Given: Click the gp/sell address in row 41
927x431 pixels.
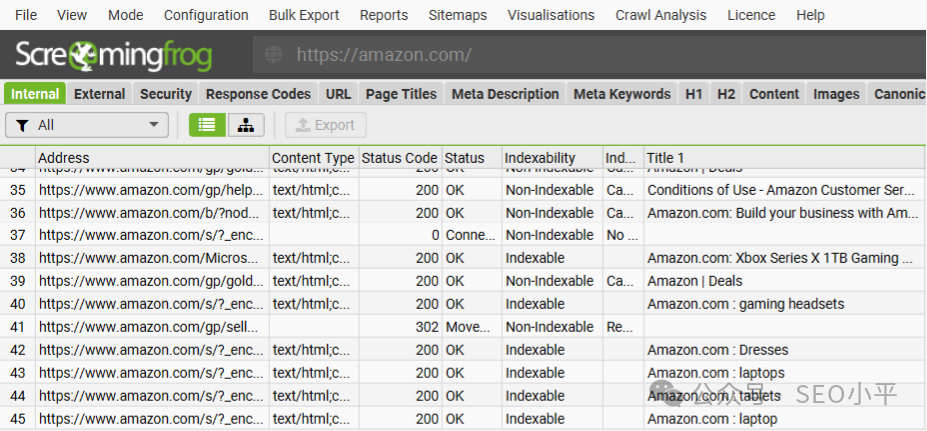Looking at the screenshot, I should [151, 327].
